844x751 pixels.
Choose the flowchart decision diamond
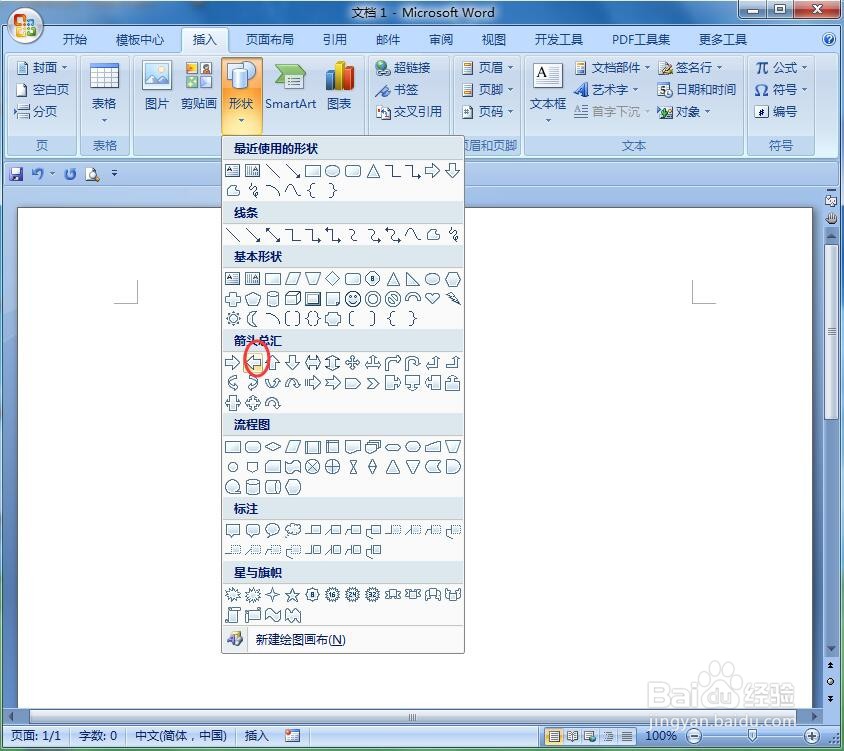tap(273, 446)
